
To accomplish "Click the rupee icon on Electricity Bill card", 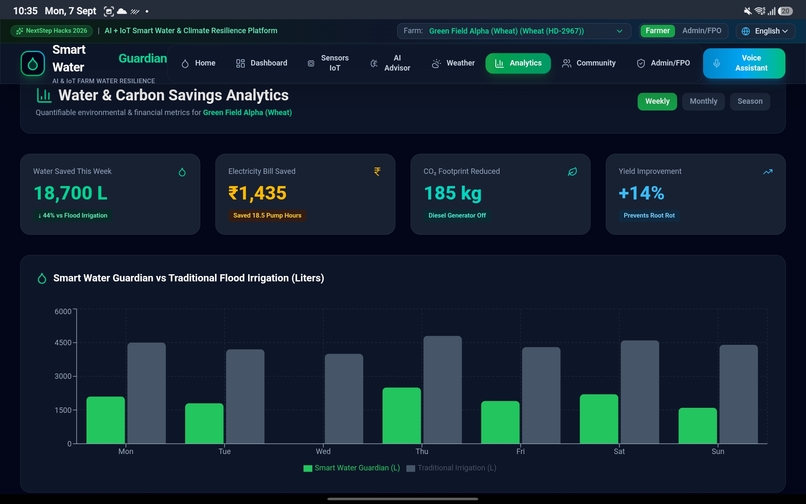I will (377, 172).
